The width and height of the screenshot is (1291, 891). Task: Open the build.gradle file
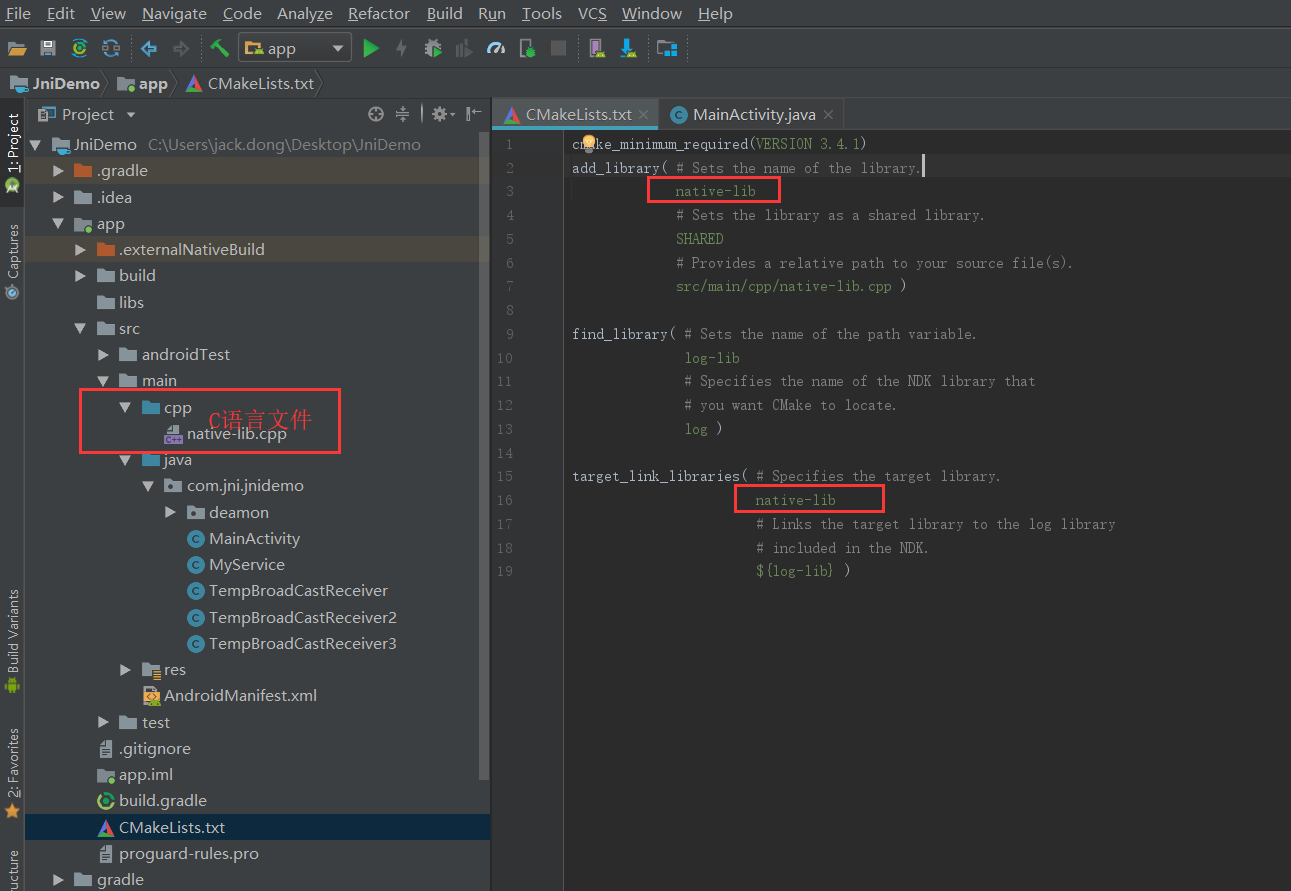162,800
